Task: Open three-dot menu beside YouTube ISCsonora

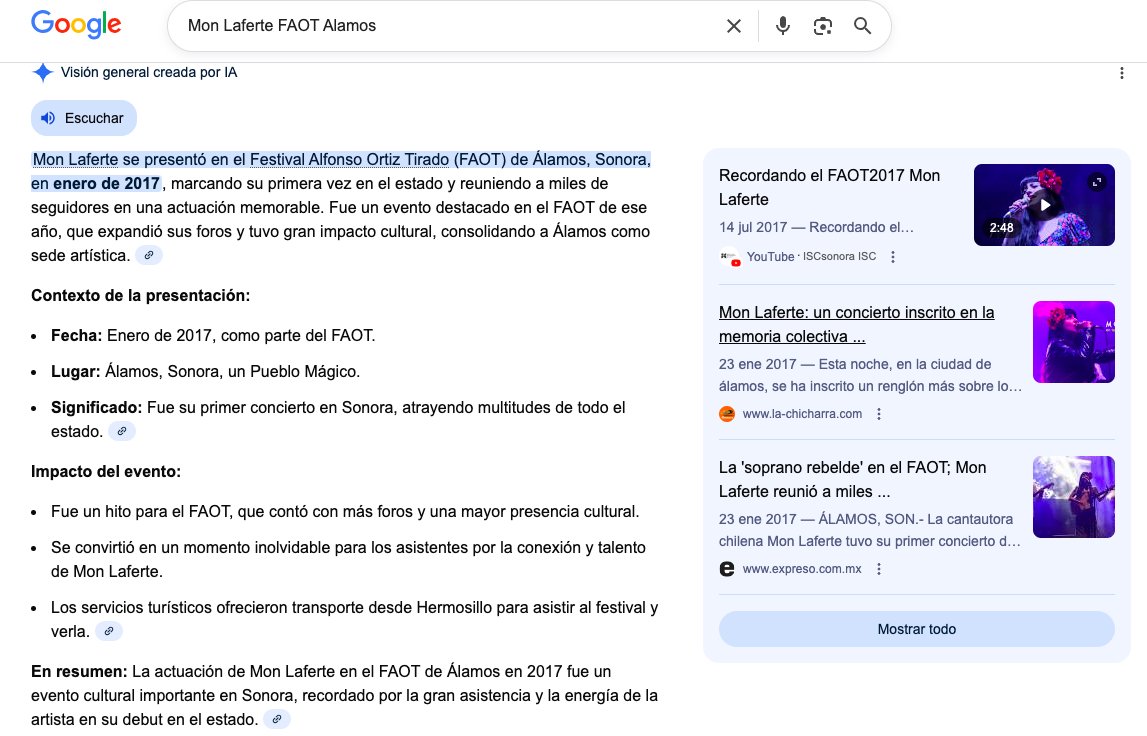Action: pyautogui.click(x=892, y=257)
